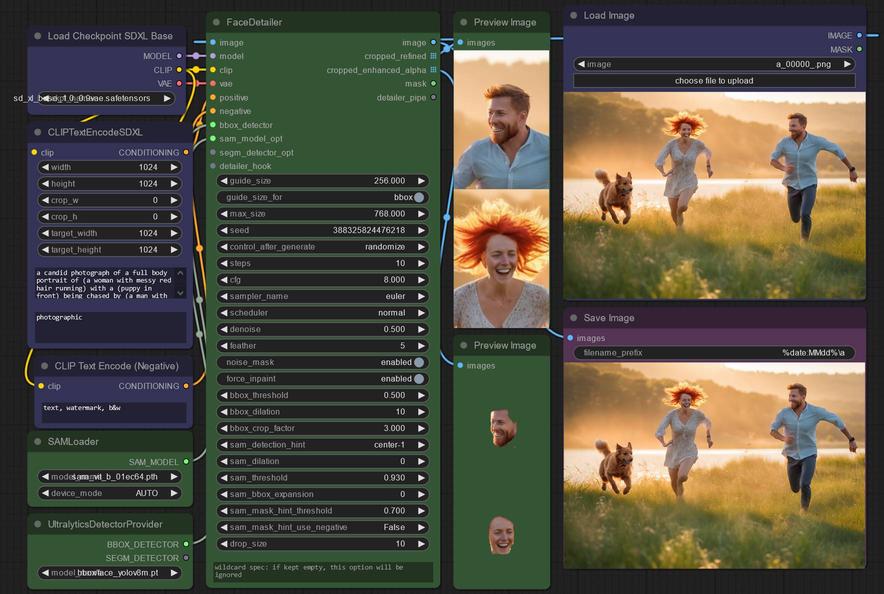The height and width of the screenshot is (594, 884).
Task: Toggle the force_inpaint enabled switch
Action: [x=418, y=379]
